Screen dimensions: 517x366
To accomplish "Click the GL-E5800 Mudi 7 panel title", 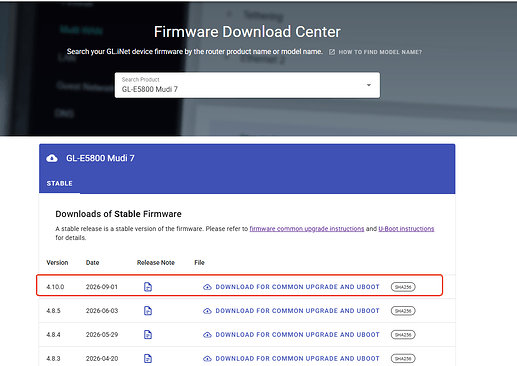I will (100, 158).
